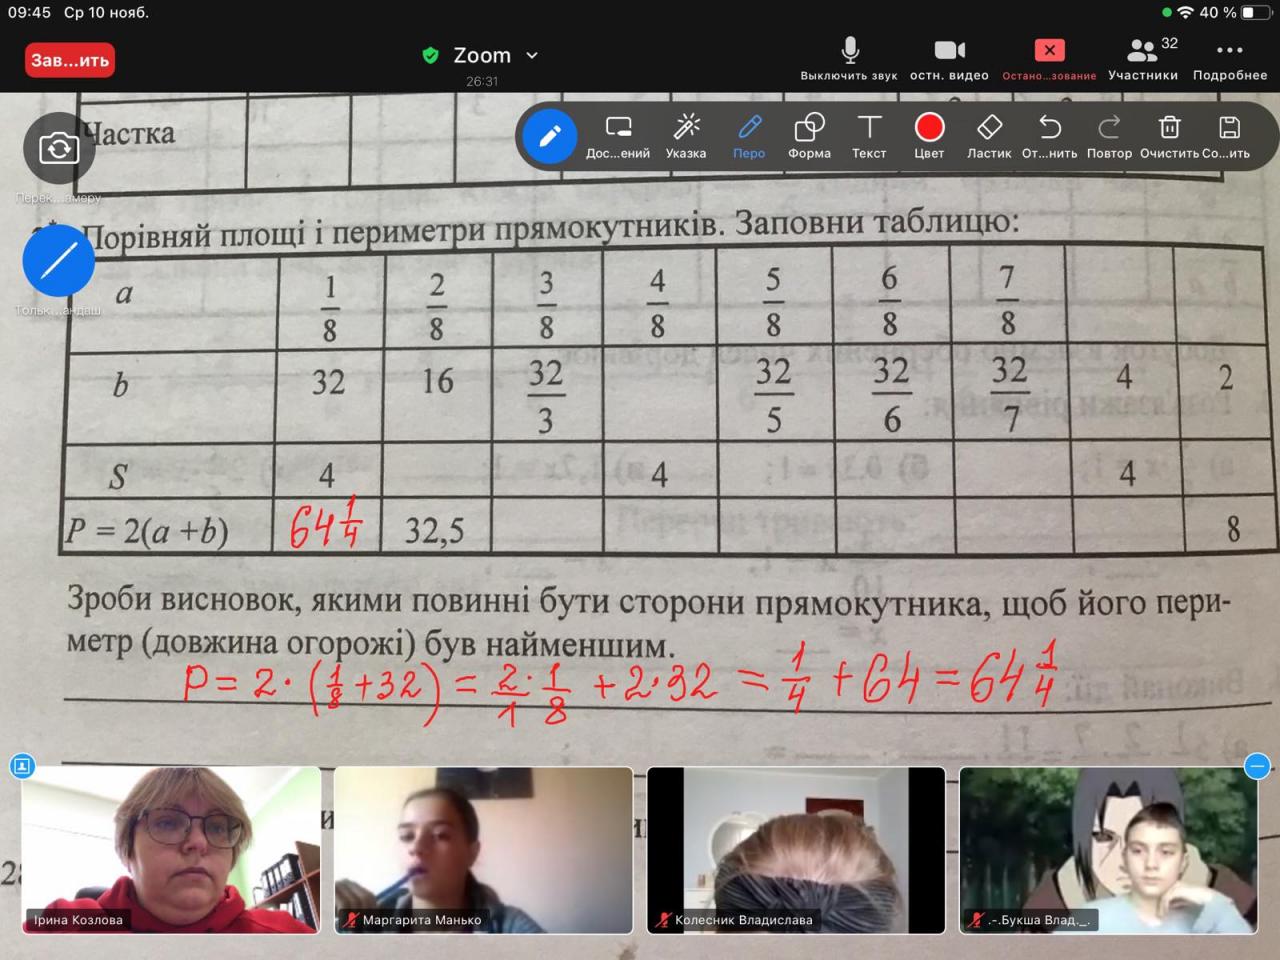Open the Shape (Форма) tool

[809, 134]
